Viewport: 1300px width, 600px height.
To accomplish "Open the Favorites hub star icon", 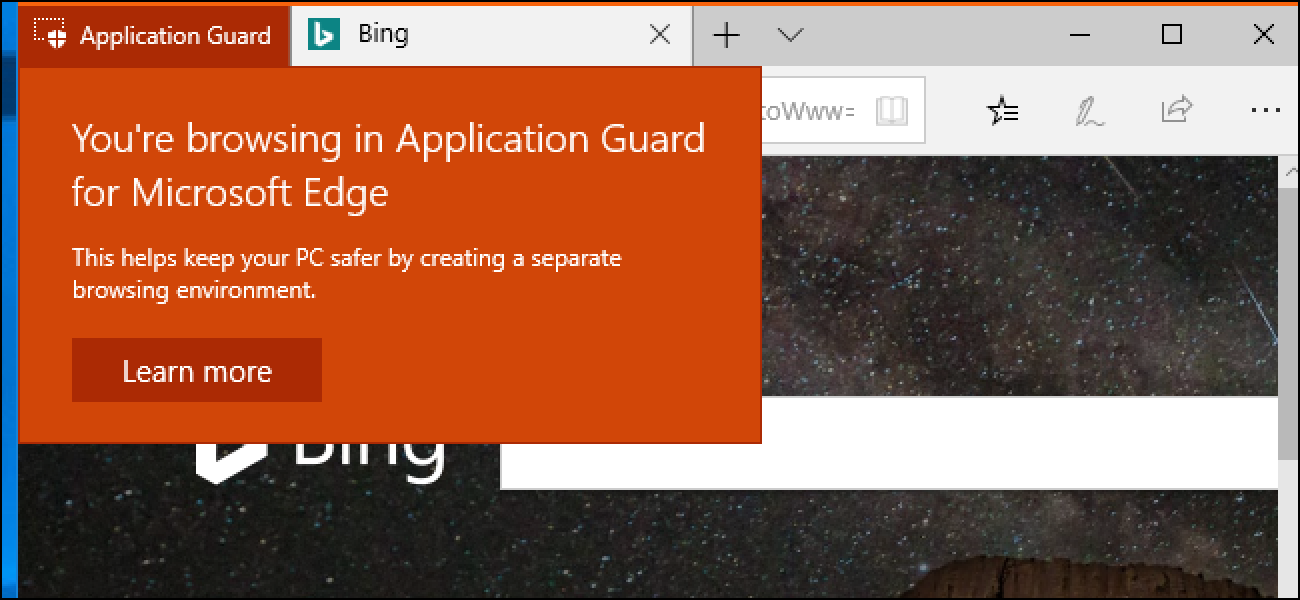I will click(1003, 111).
